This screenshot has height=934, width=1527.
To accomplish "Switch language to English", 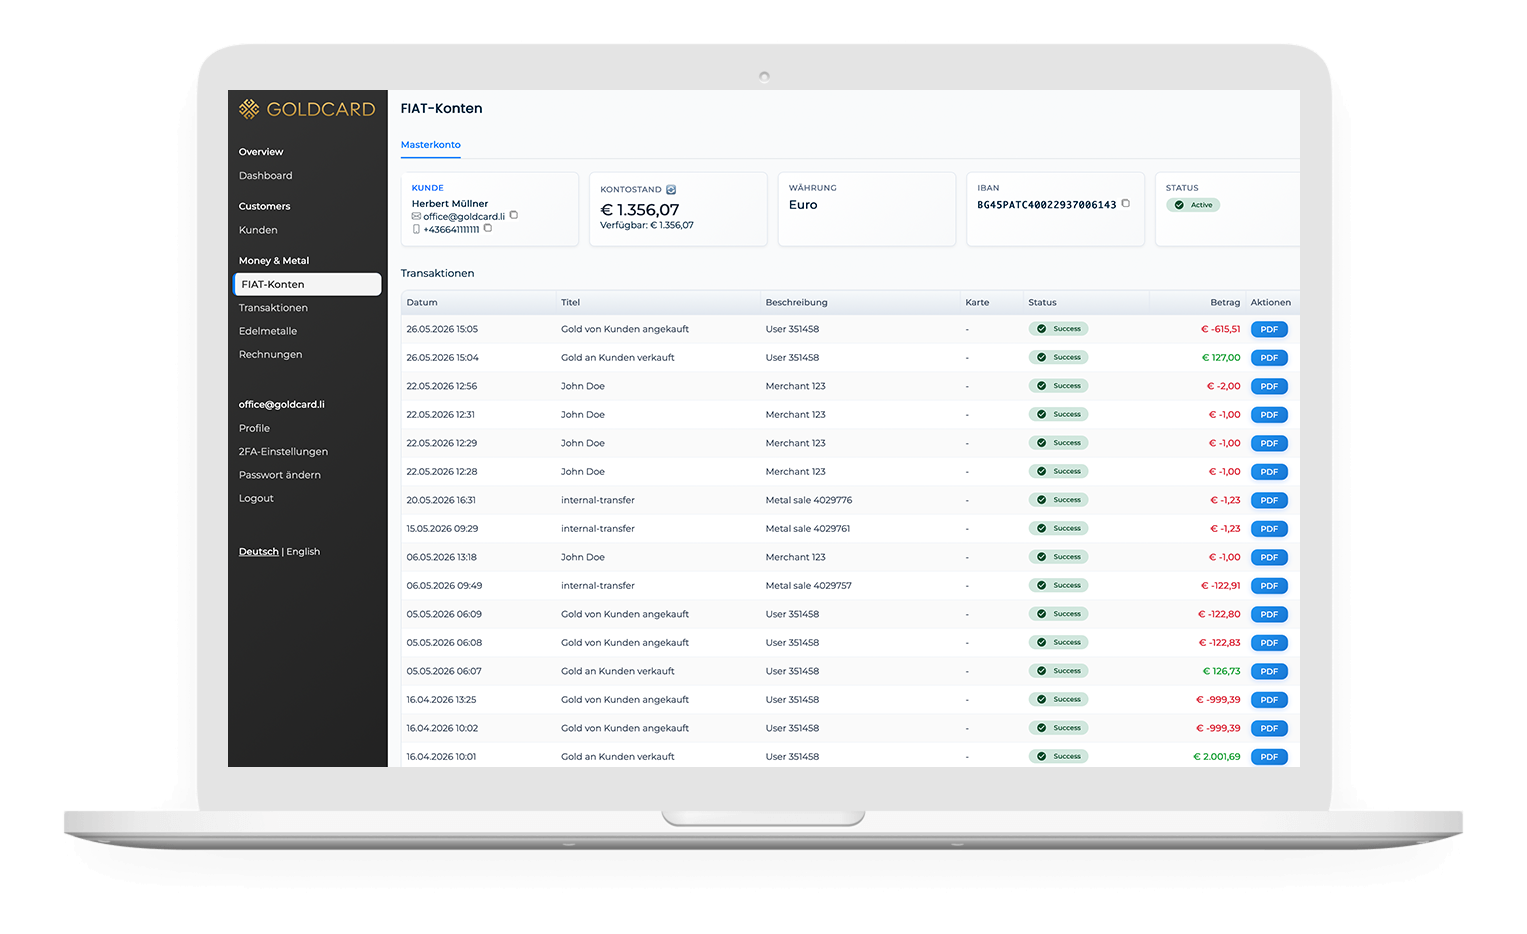I will click(303, 552).
